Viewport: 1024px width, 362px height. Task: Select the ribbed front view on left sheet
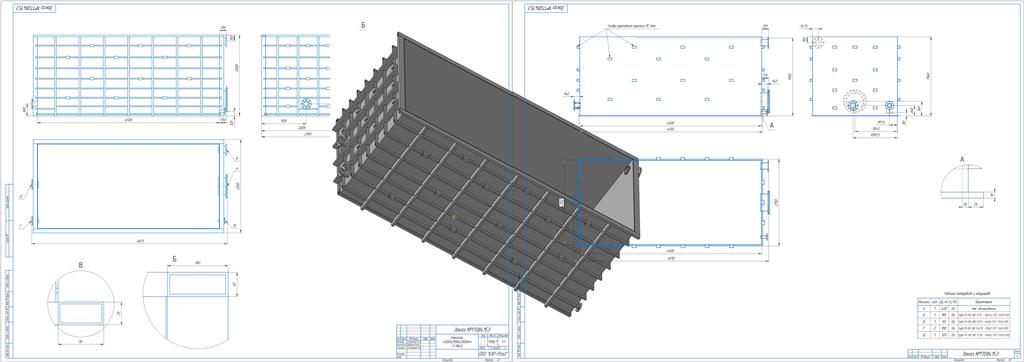pyautogui.click(x=129, y=75)
